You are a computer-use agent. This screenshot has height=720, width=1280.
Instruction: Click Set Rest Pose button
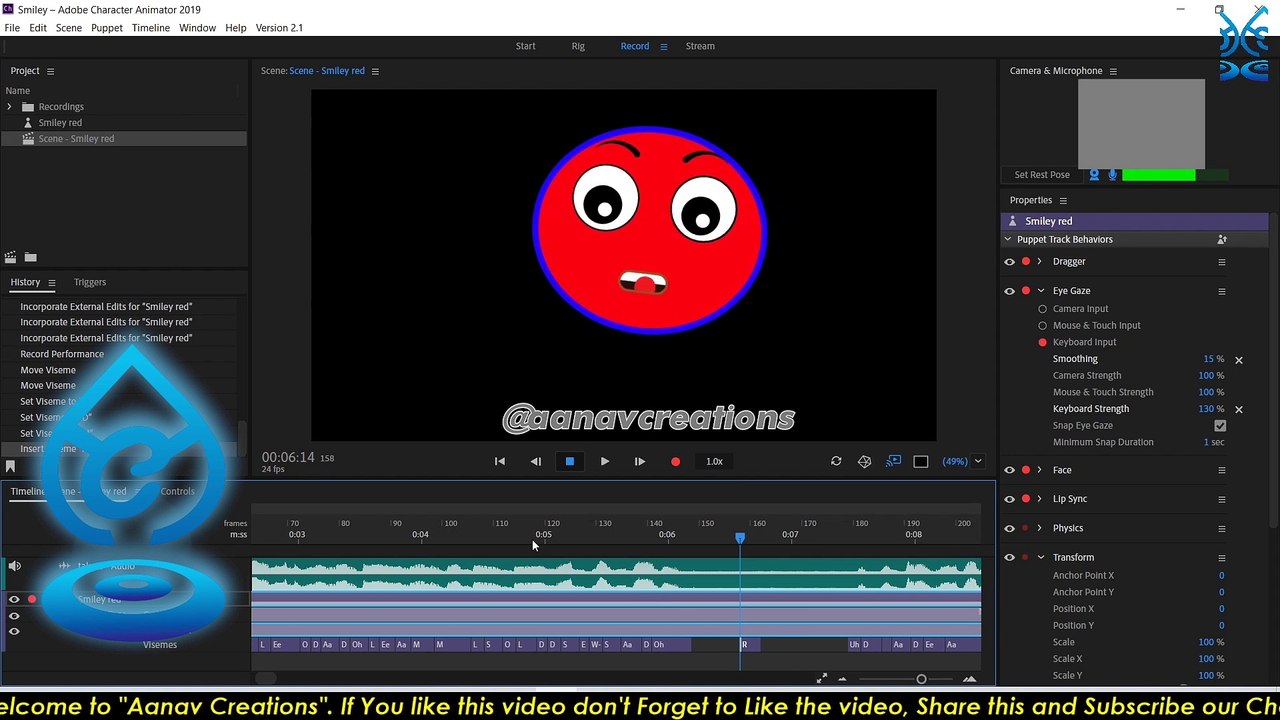coord(1042,175)
